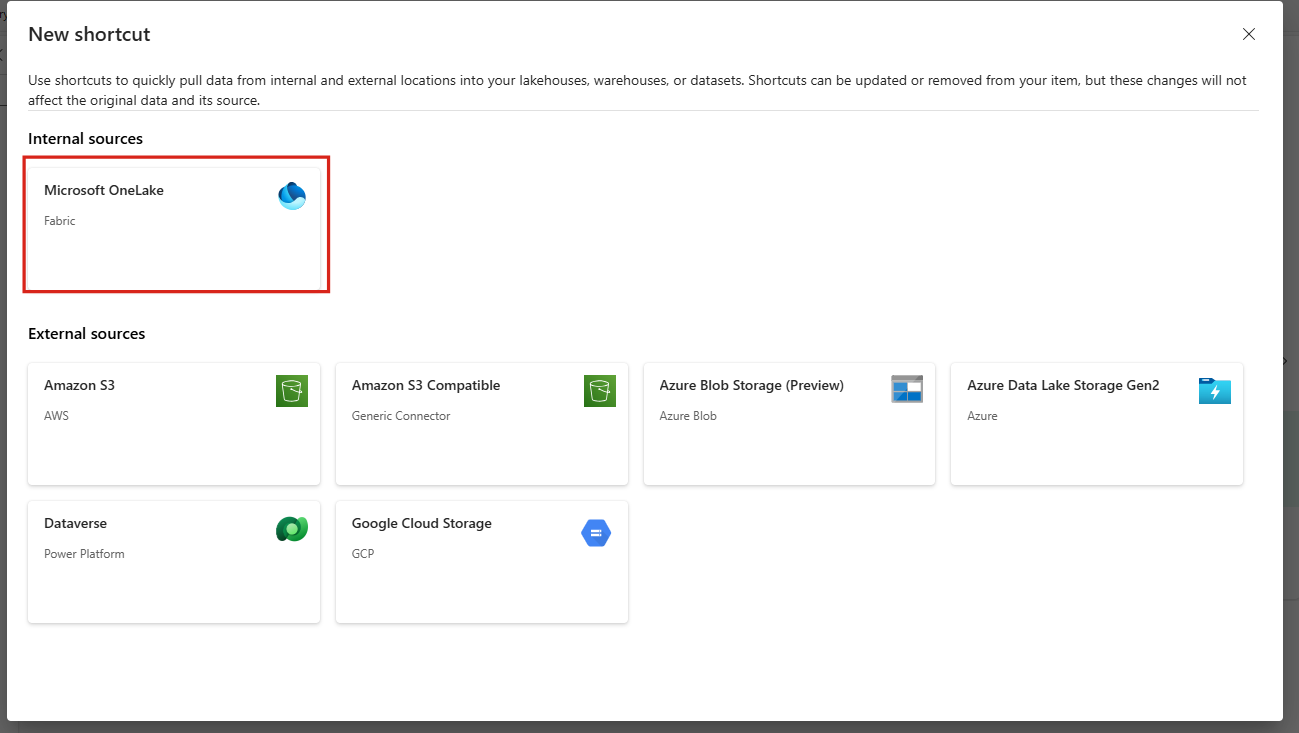Select the Google Cloud Storage card title

pyautogui.click(x=422, y=523)
